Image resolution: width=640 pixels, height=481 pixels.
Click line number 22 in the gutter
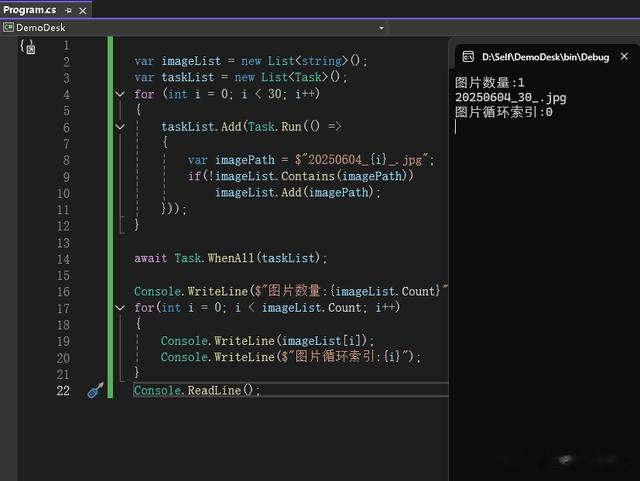(63, 391)
